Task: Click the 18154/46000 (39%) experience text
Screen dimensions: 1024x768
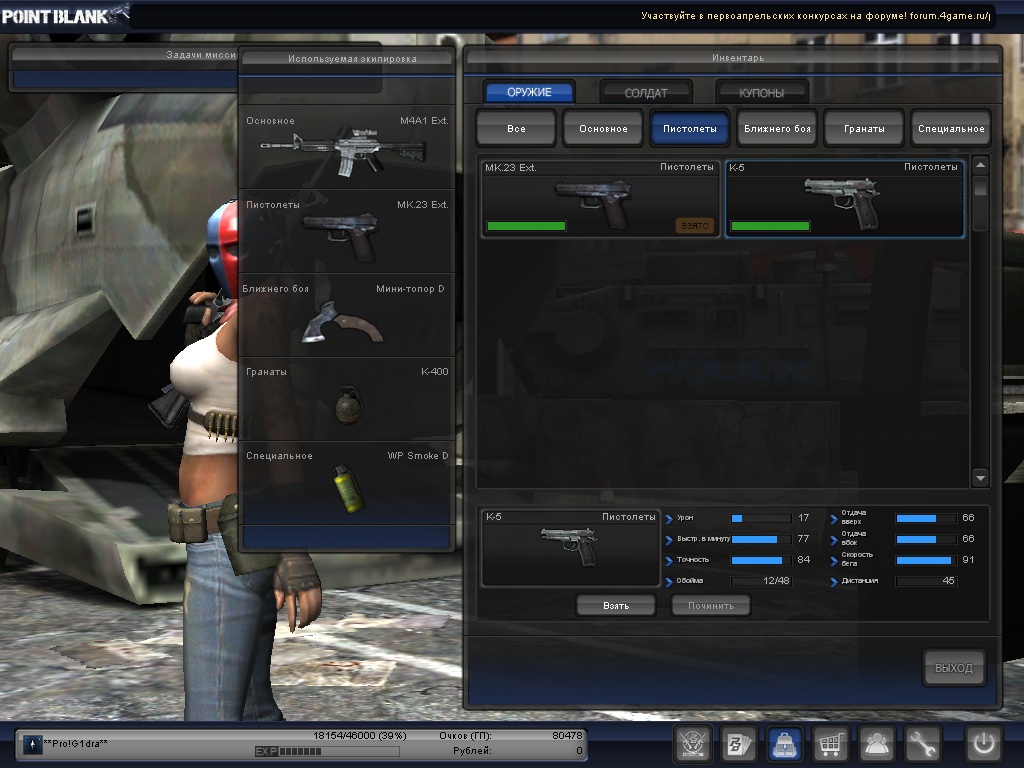Action: coord(359,735)
